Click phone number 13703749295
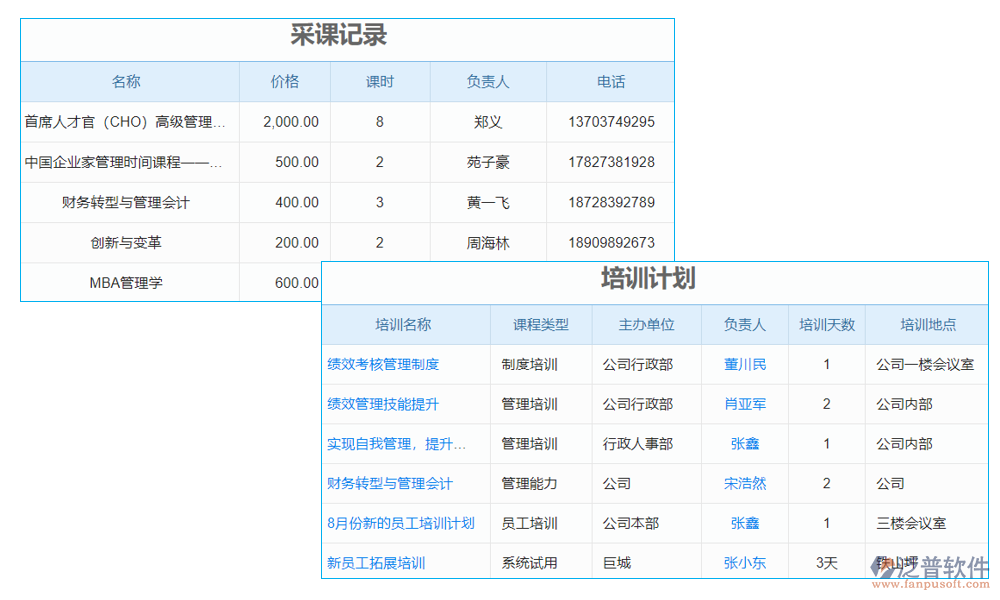The width and height of the screenshot is (1000, 600). point(610,122)
